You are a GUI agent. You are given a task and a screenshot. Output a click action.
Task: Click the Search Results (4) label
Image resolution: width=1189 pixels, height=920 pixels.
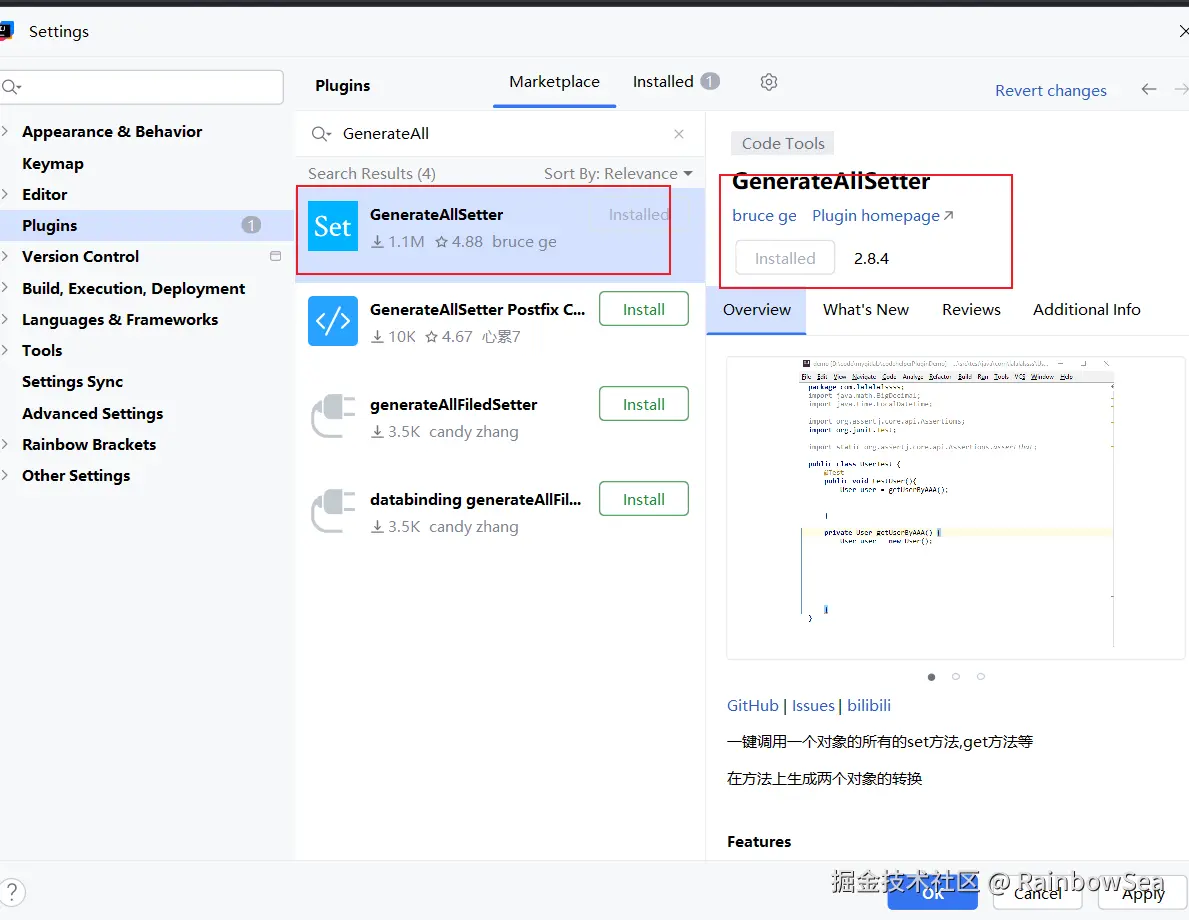pos(372,174)
